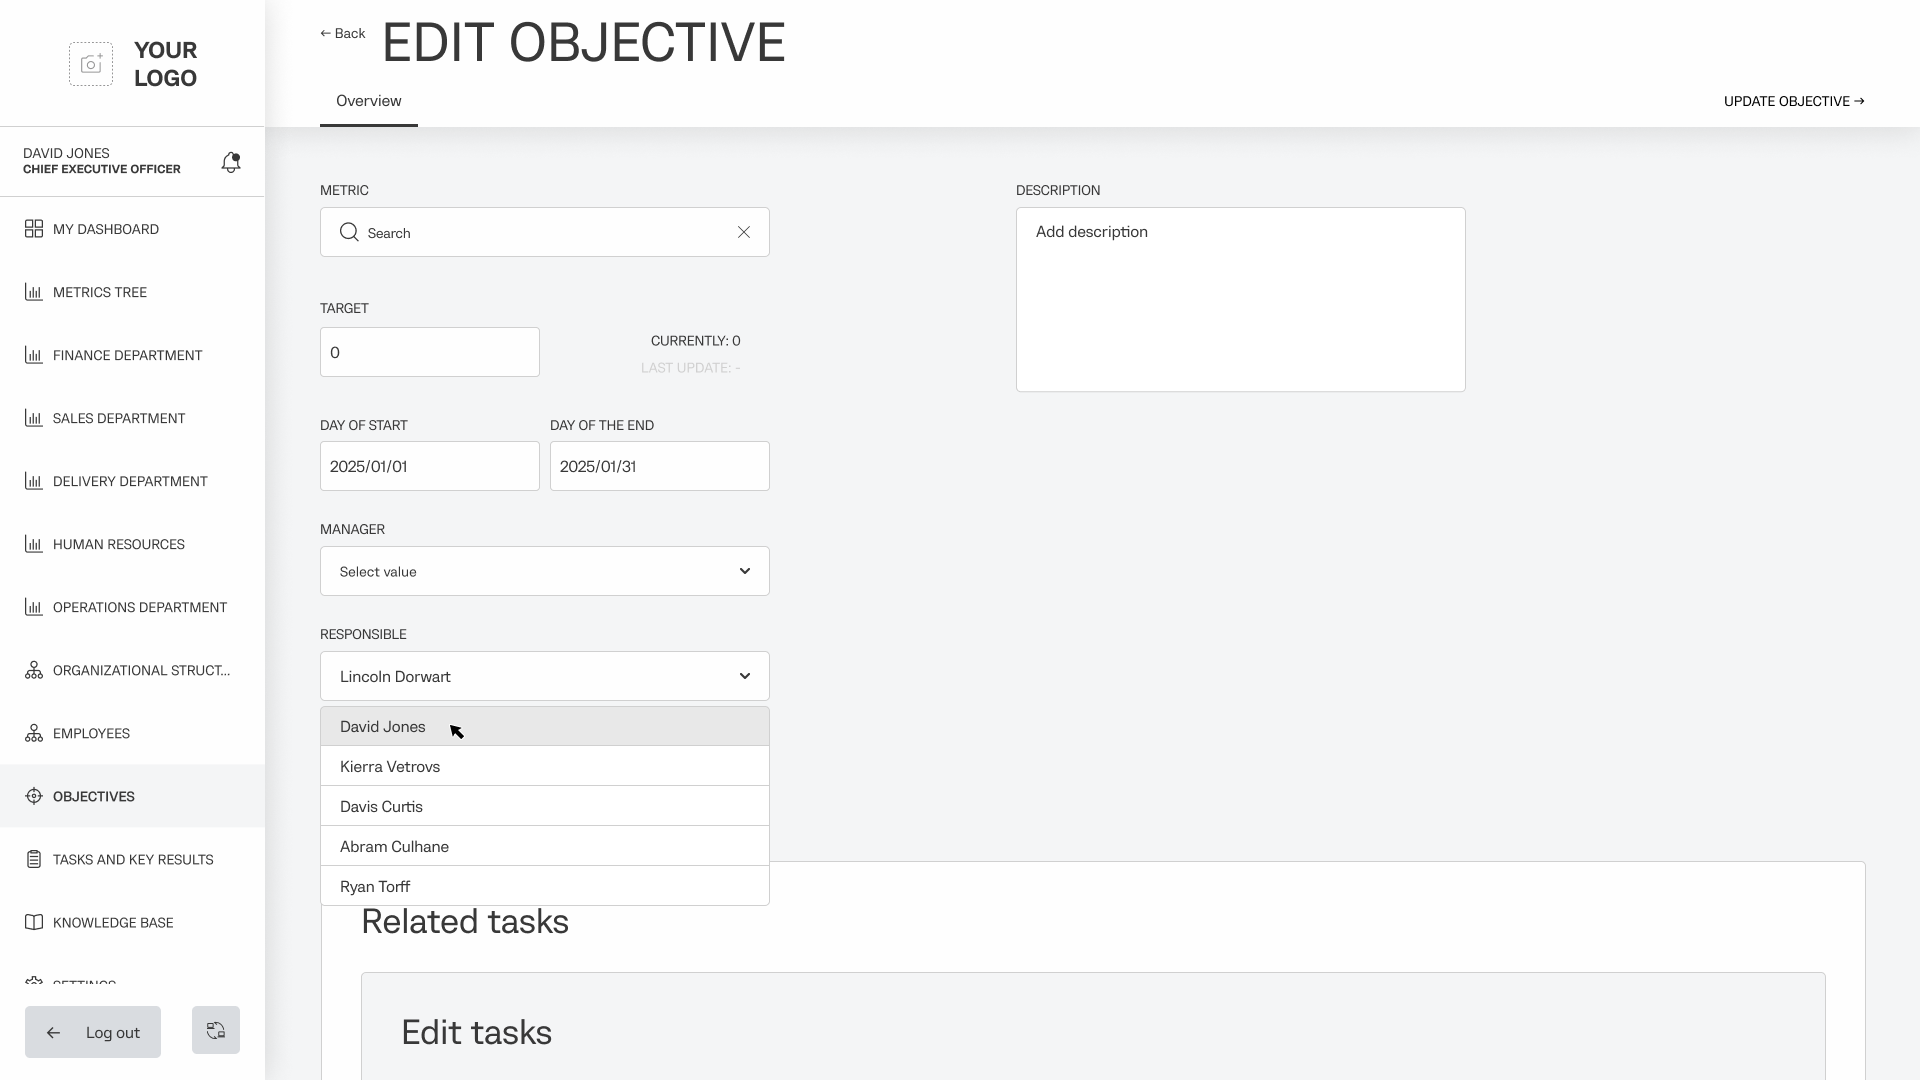The height and width of the screenshot is (1080, 1920).
Task: Go back using the Back link
Action: point(343,33)
